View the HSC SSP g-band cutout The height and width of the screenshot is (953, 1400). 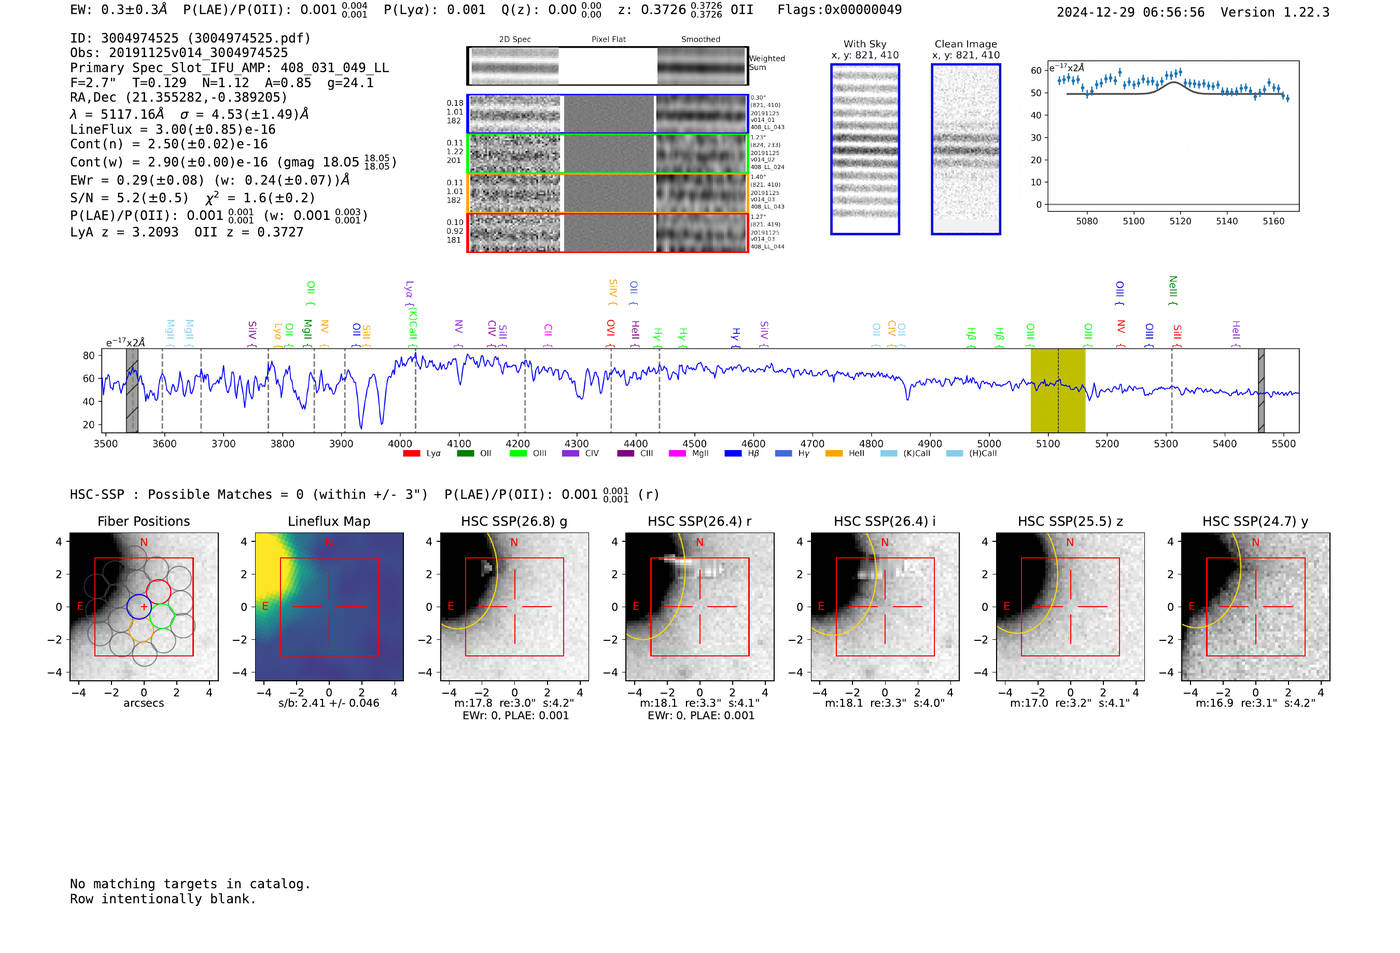pyautogui.click(x=515, y=607)
